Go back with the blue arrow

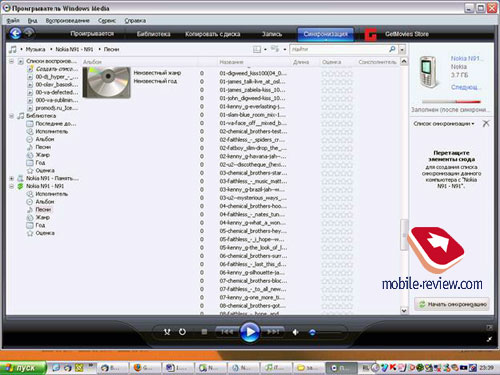[15, 33]
